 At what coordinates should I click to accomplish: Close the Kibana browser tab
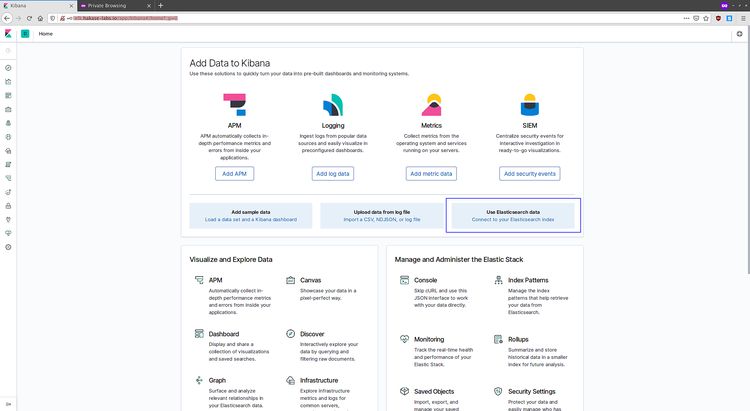click(x=71, y=6)
